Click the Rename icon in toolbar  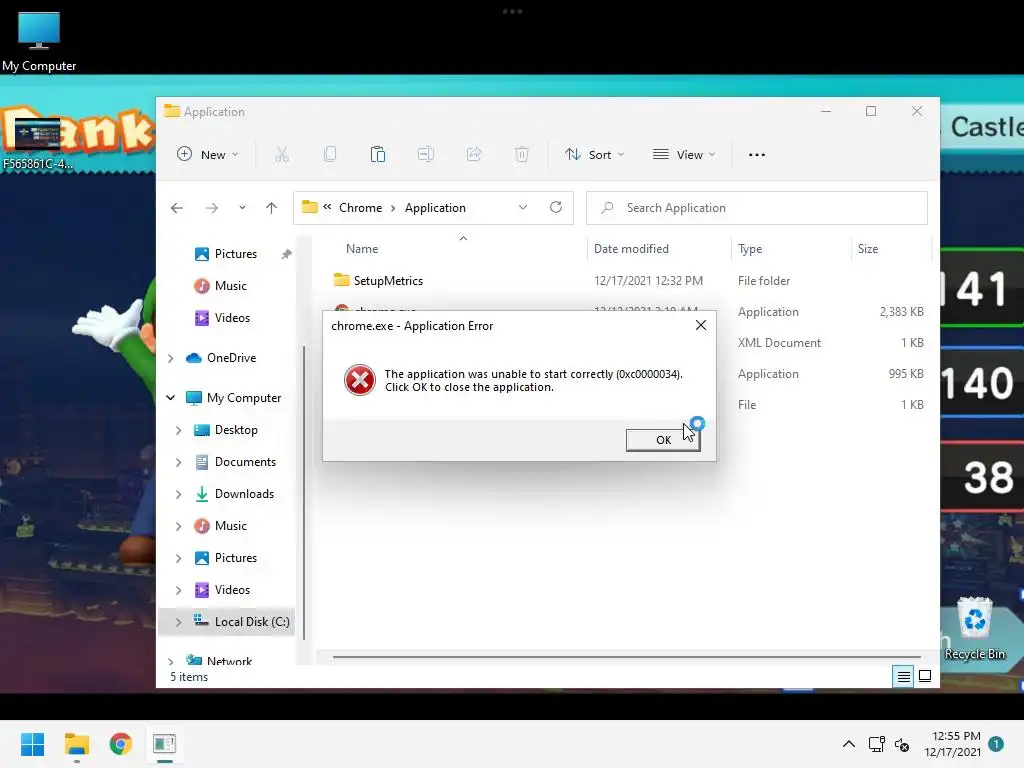click(426, 155)
